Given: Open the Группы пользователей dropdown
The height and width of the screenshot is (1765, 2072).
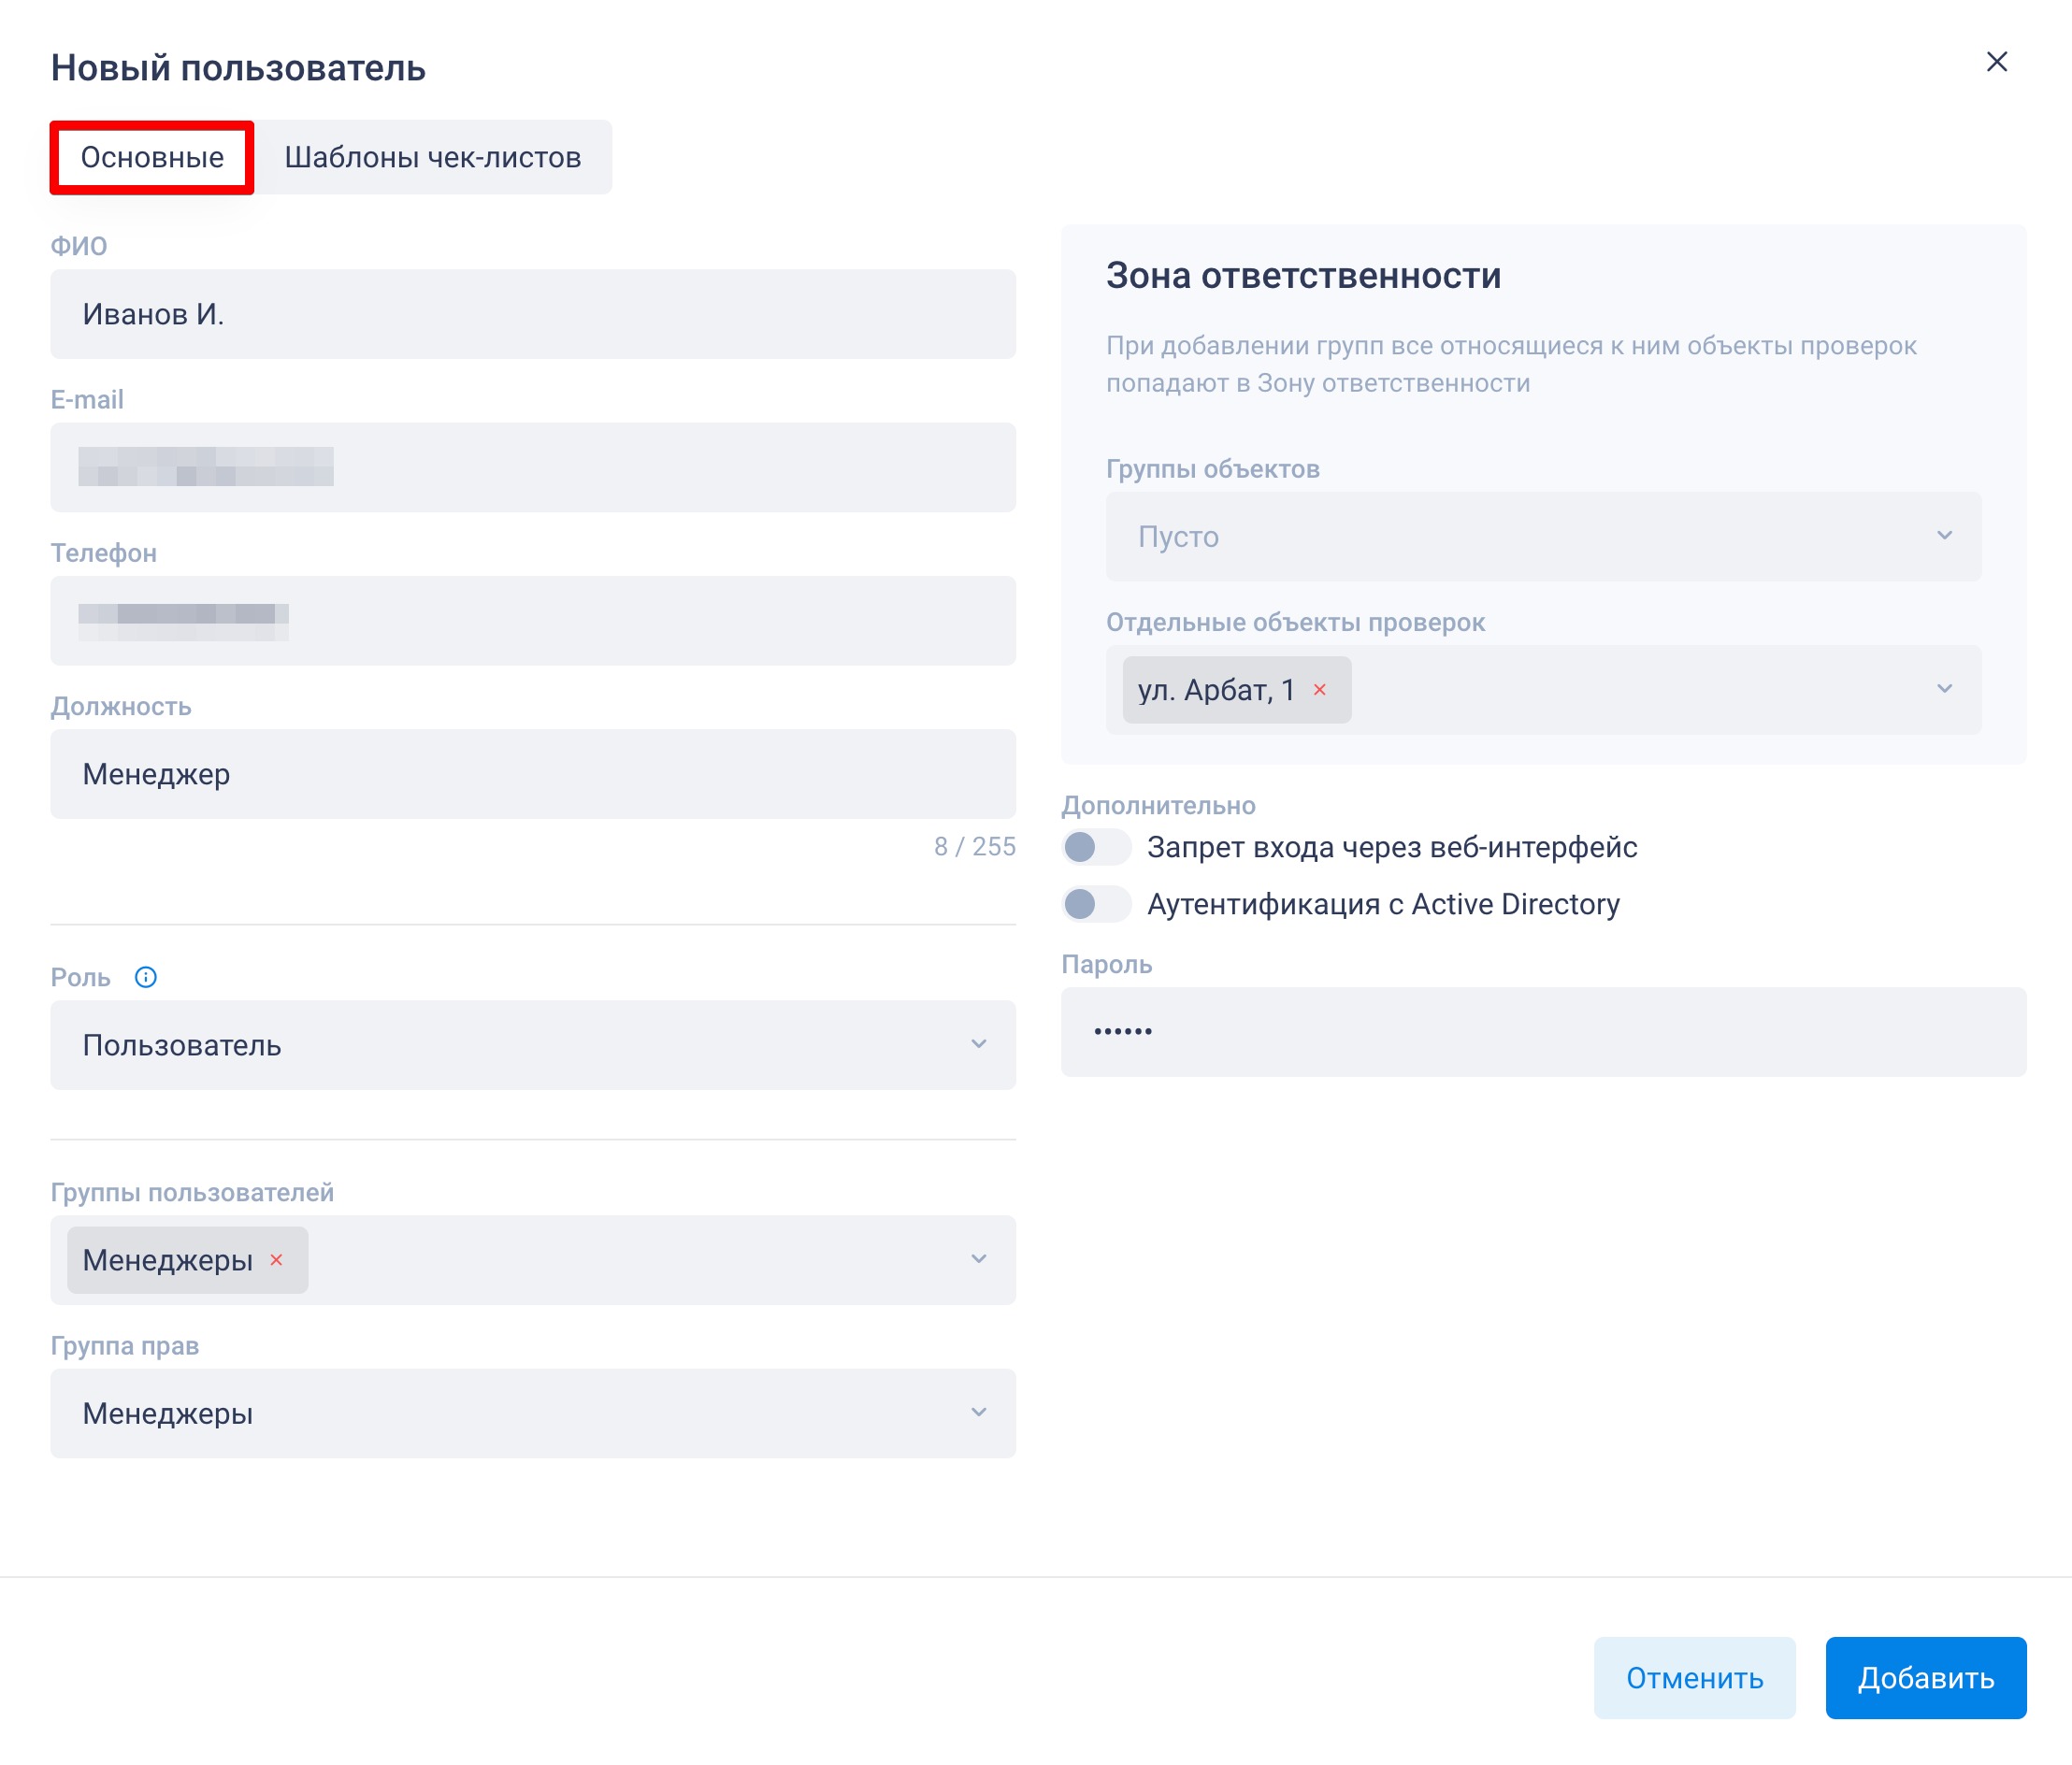Looking at the screenshot, I should (640, 1260).
